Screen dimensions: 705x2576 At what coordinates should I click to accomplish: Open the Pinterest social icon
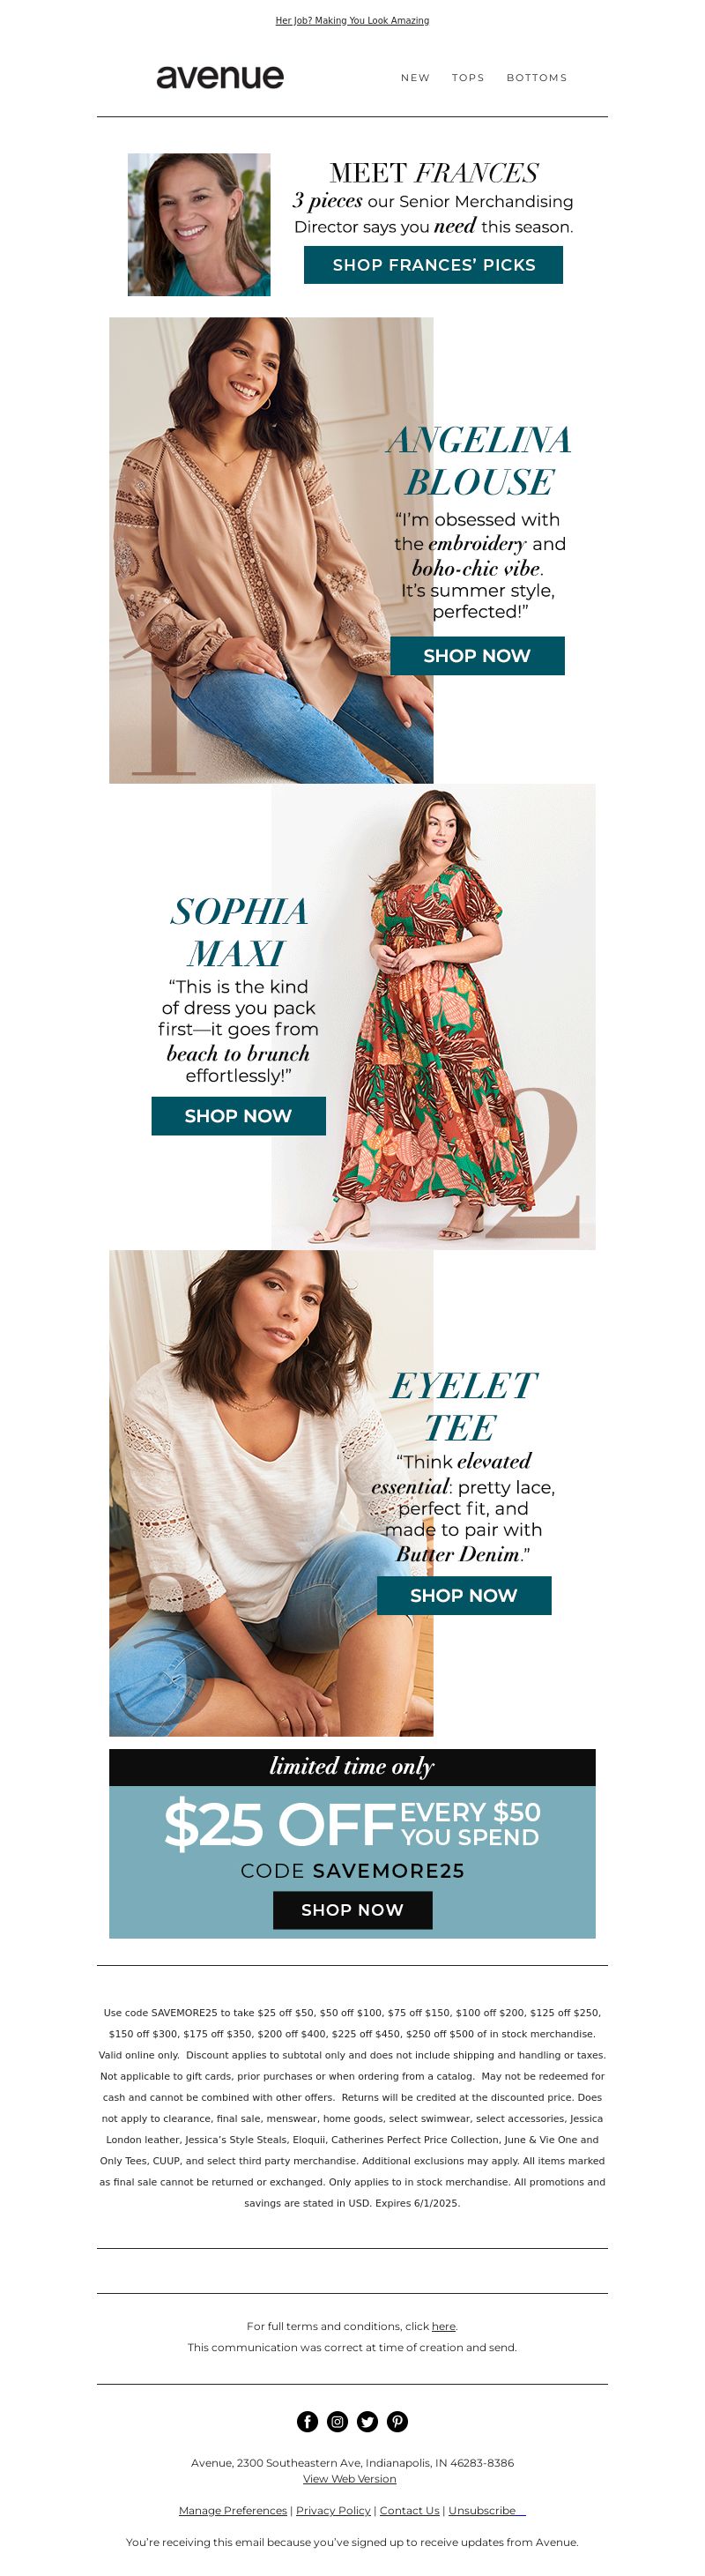point(397,2421)
